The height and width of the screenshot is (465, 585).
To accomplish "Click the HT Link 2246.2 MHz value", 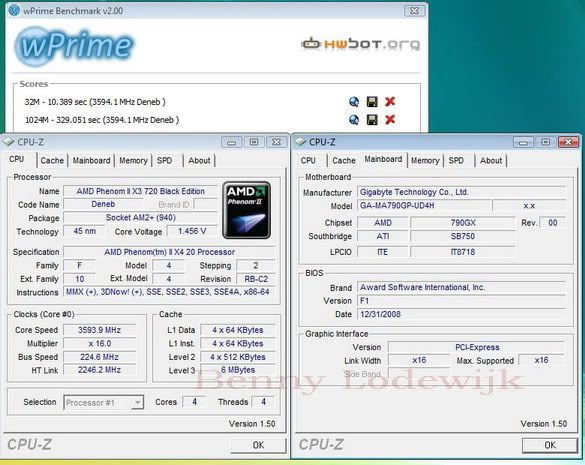I will [x=99, y=370].
